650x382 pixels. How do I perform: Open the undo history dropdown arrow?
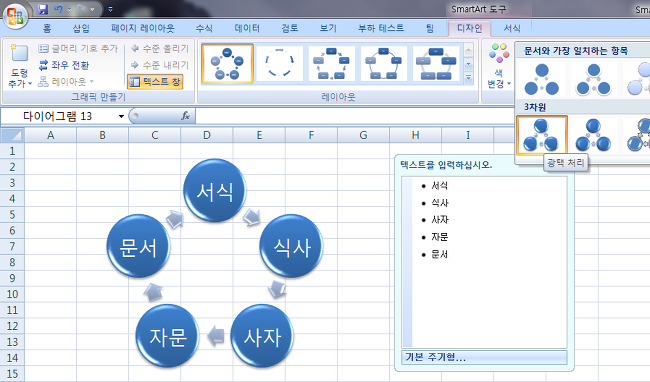click(x=69, y=9)
